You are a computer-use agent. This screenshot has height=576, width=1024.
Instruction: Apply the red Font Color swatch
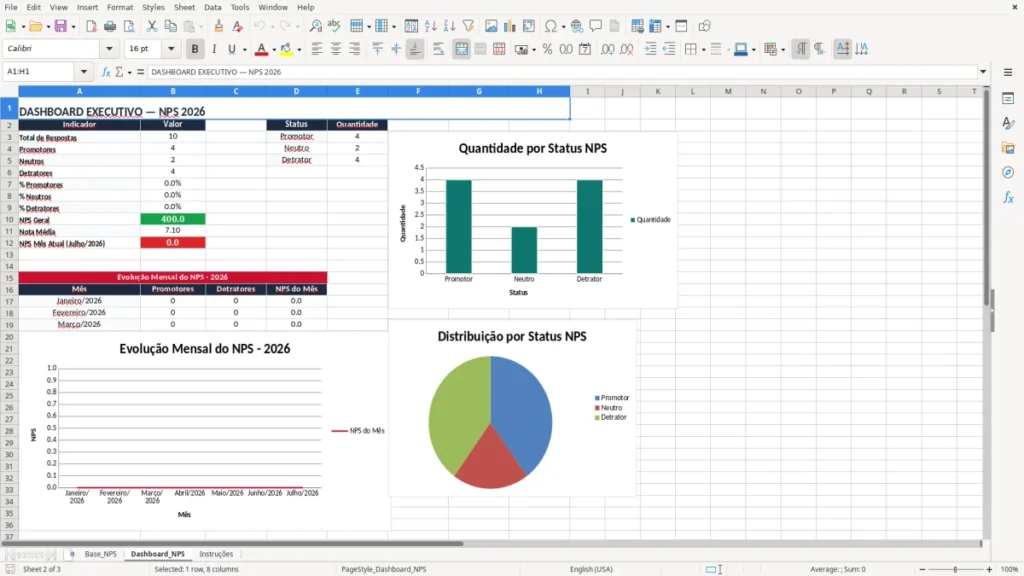pyautogui.click(x=261, y=49)
